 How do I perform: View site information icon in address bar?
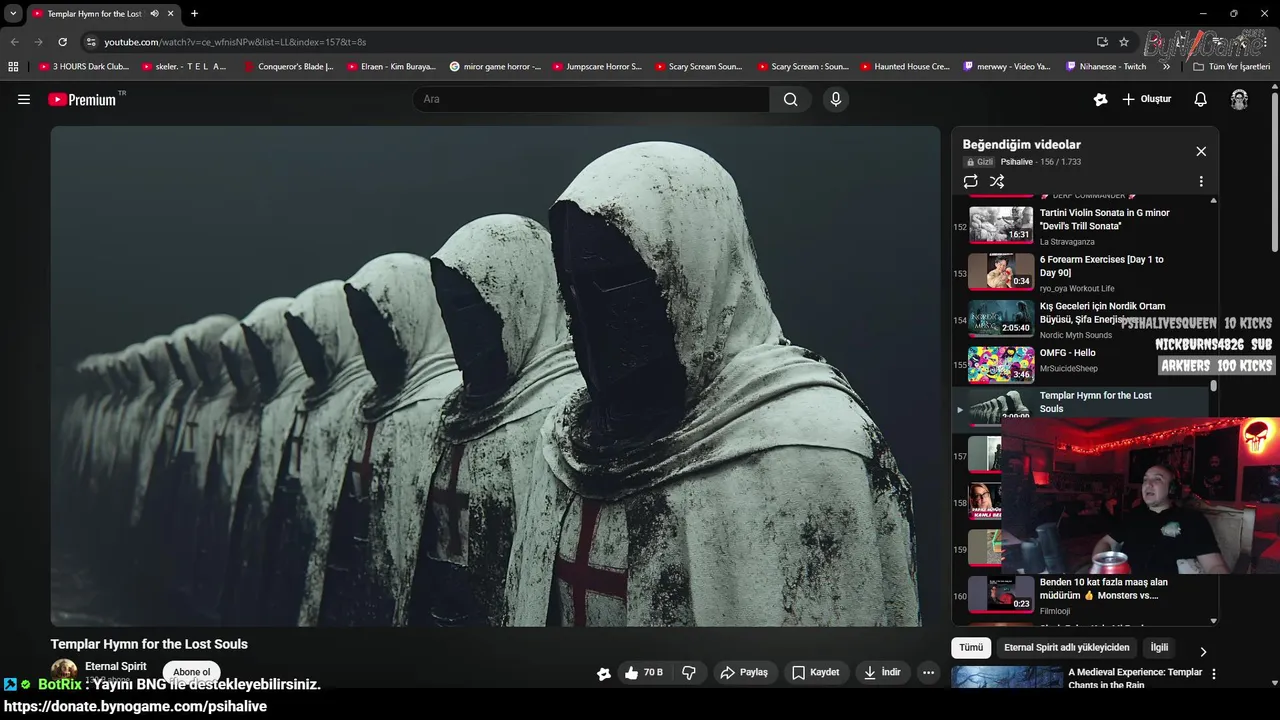pos(91,42)
